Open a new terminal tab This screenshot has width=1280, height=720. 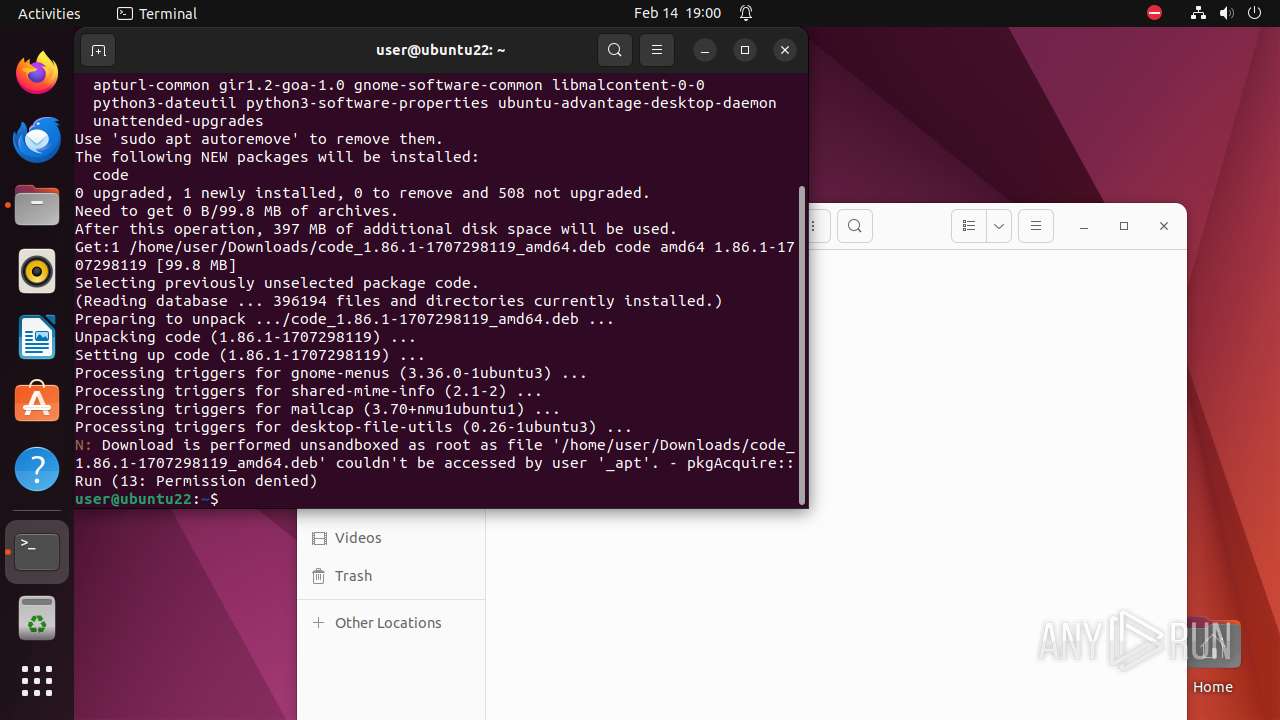click(x=98, y=50)
